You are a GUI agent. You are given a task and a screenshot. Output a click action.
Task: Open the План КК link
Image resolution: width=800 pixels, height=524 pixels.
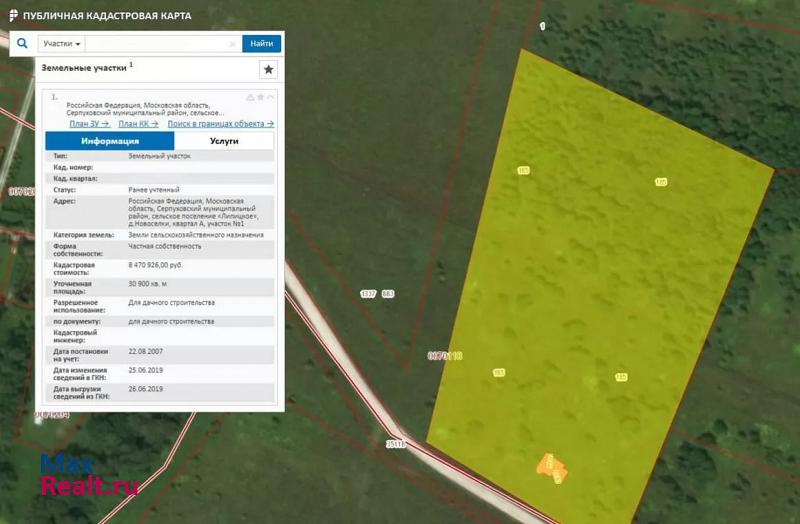pyautogui.click(x=138, y=124)
